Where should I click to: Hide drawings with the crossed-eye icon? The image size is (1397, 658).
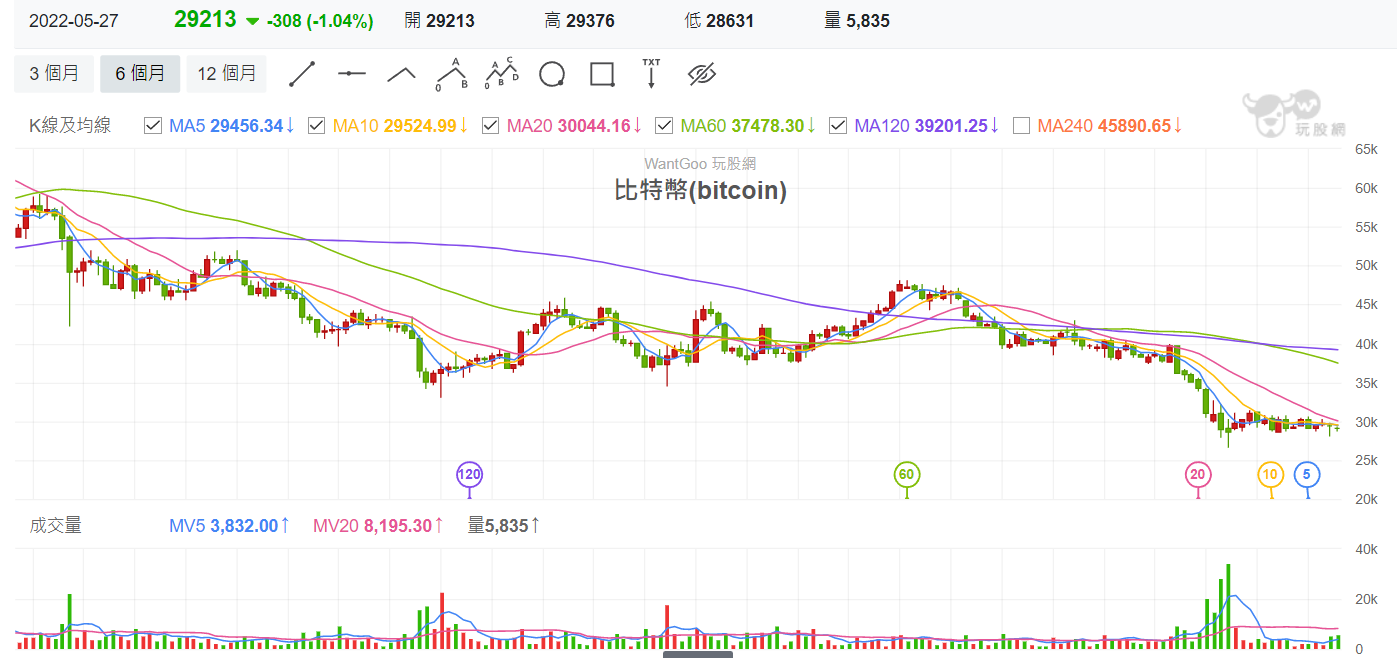(x=703, y=73)
